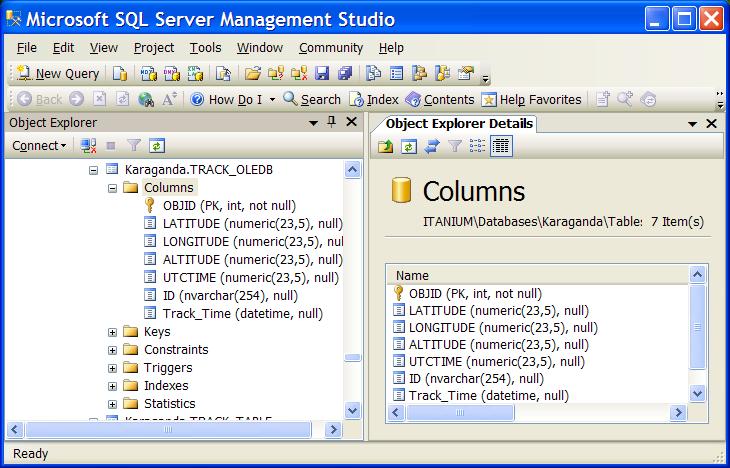Select ID (nvarchar(254), null) in Details list
The height and width of the screenshot is (468, 730).
click(476, 379)
